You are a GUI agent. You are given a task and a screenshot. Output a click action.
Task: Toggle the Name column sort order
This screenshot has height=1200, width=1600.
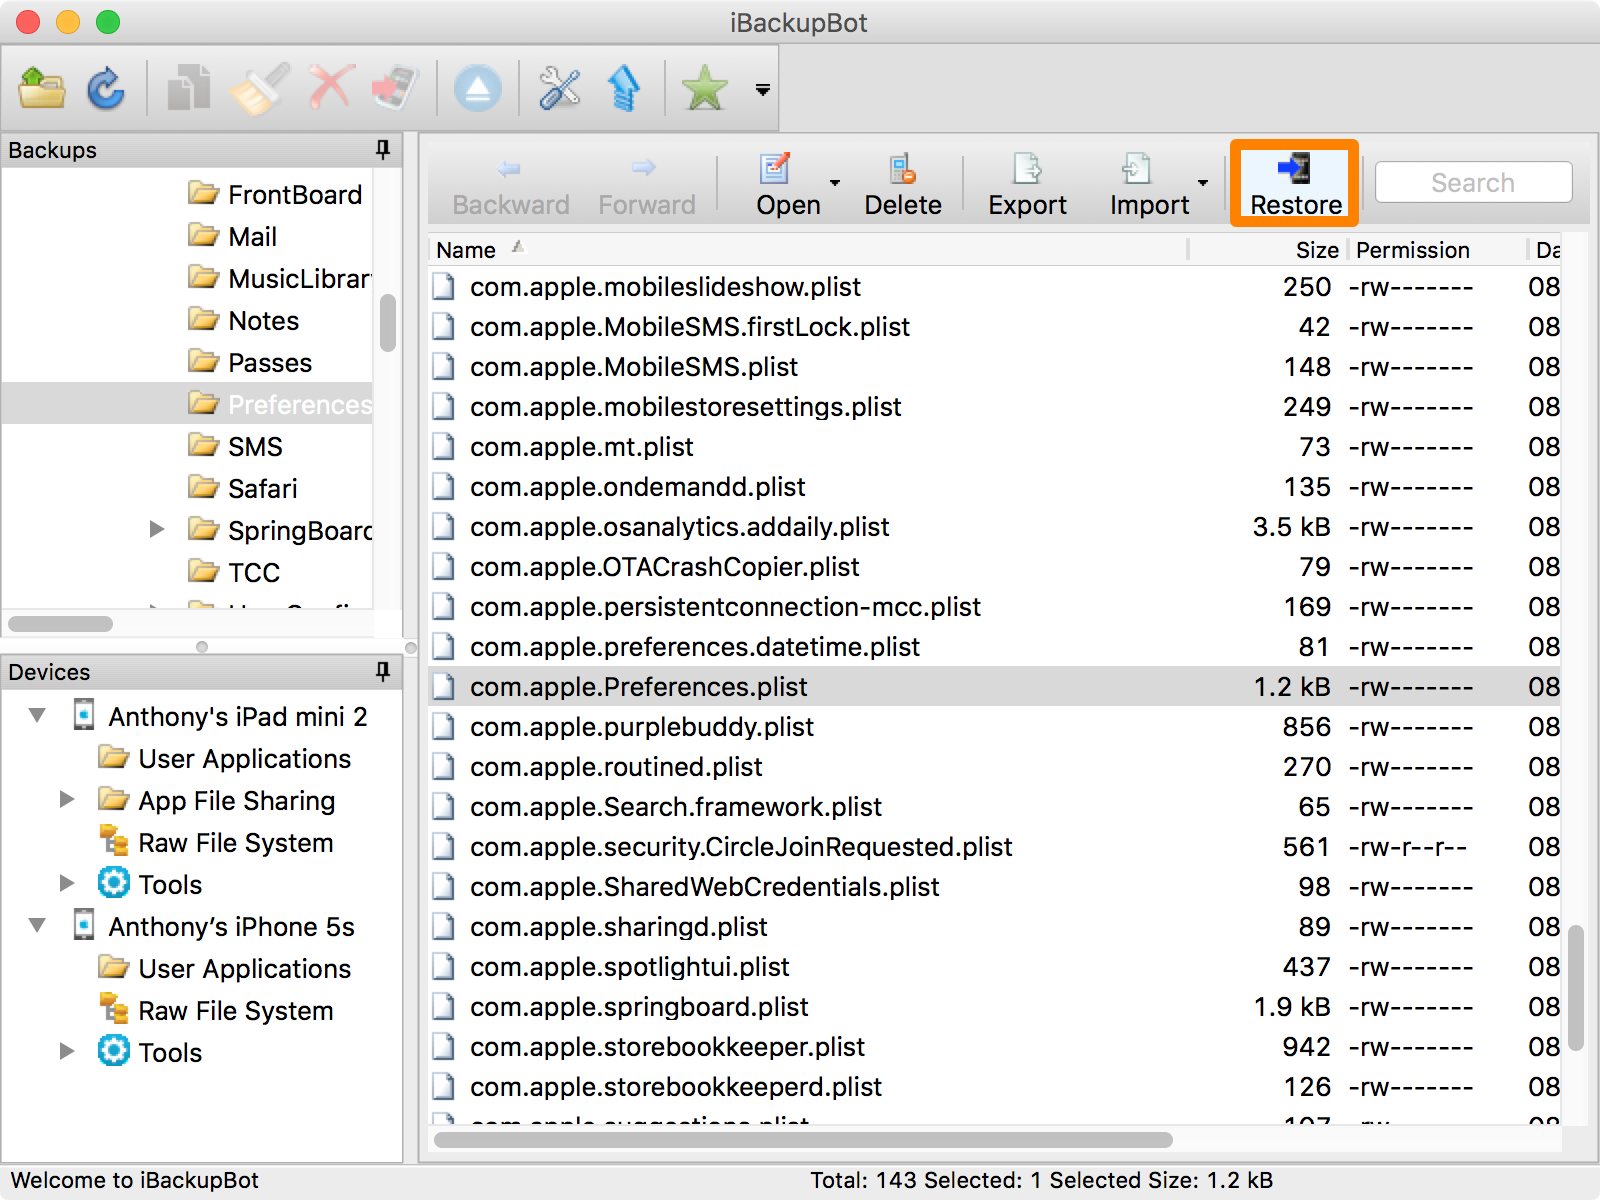(466, 249)
